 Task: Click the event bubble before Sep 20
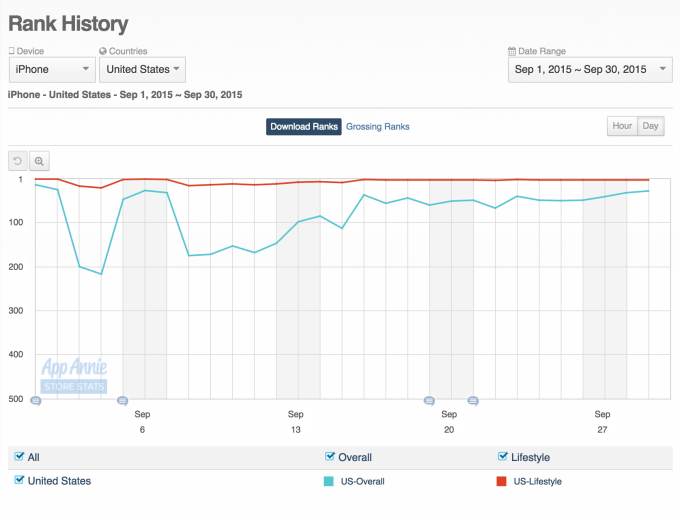tap(430, 401)
